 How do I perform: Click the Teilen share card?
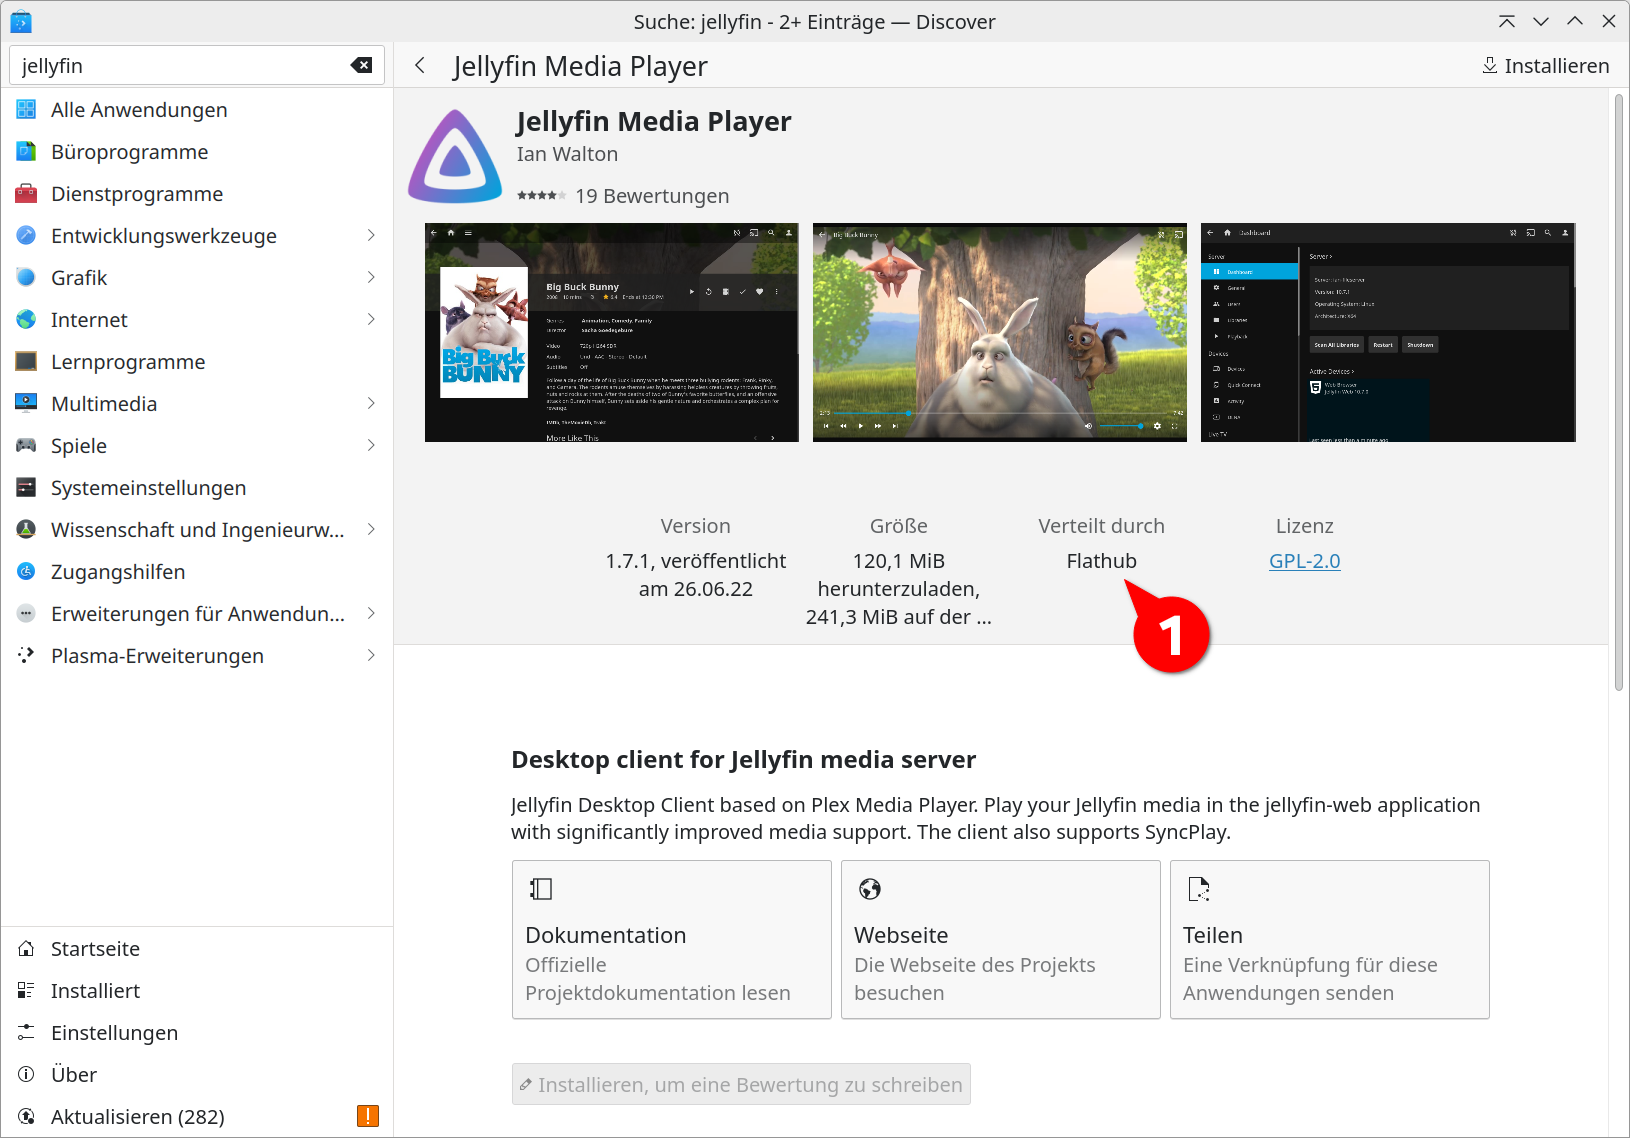click(1330, 940)
